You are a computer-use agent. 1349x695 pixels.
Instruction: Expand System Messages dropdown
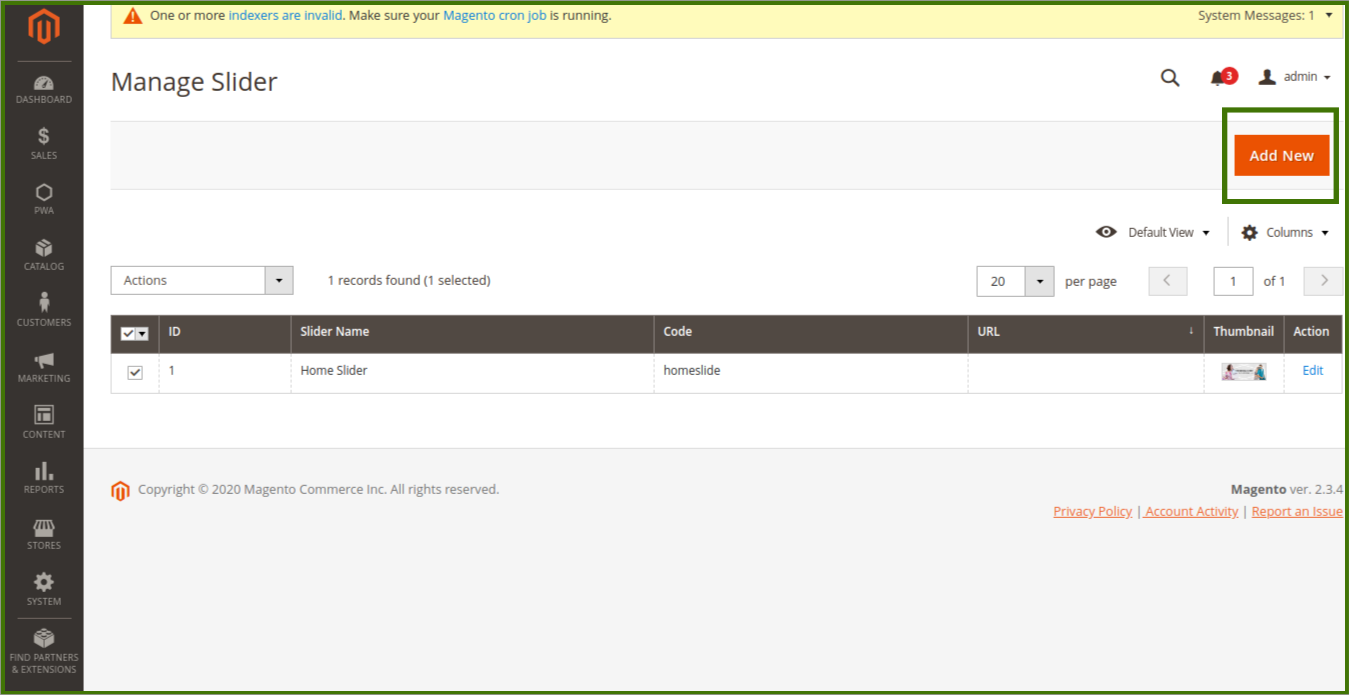1264,16
